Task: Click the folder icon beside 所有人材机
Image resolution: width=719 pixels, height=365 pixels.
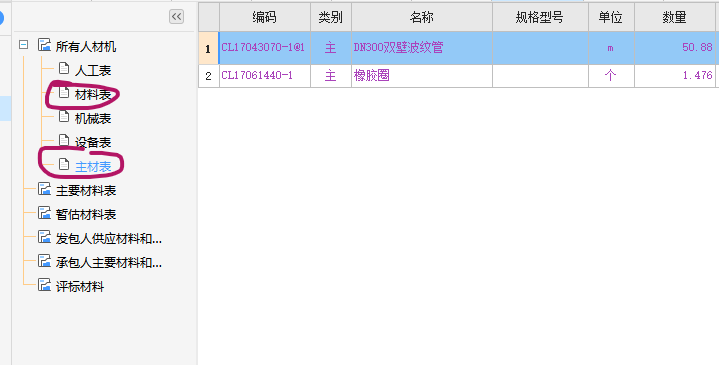Action: point(44,45)
